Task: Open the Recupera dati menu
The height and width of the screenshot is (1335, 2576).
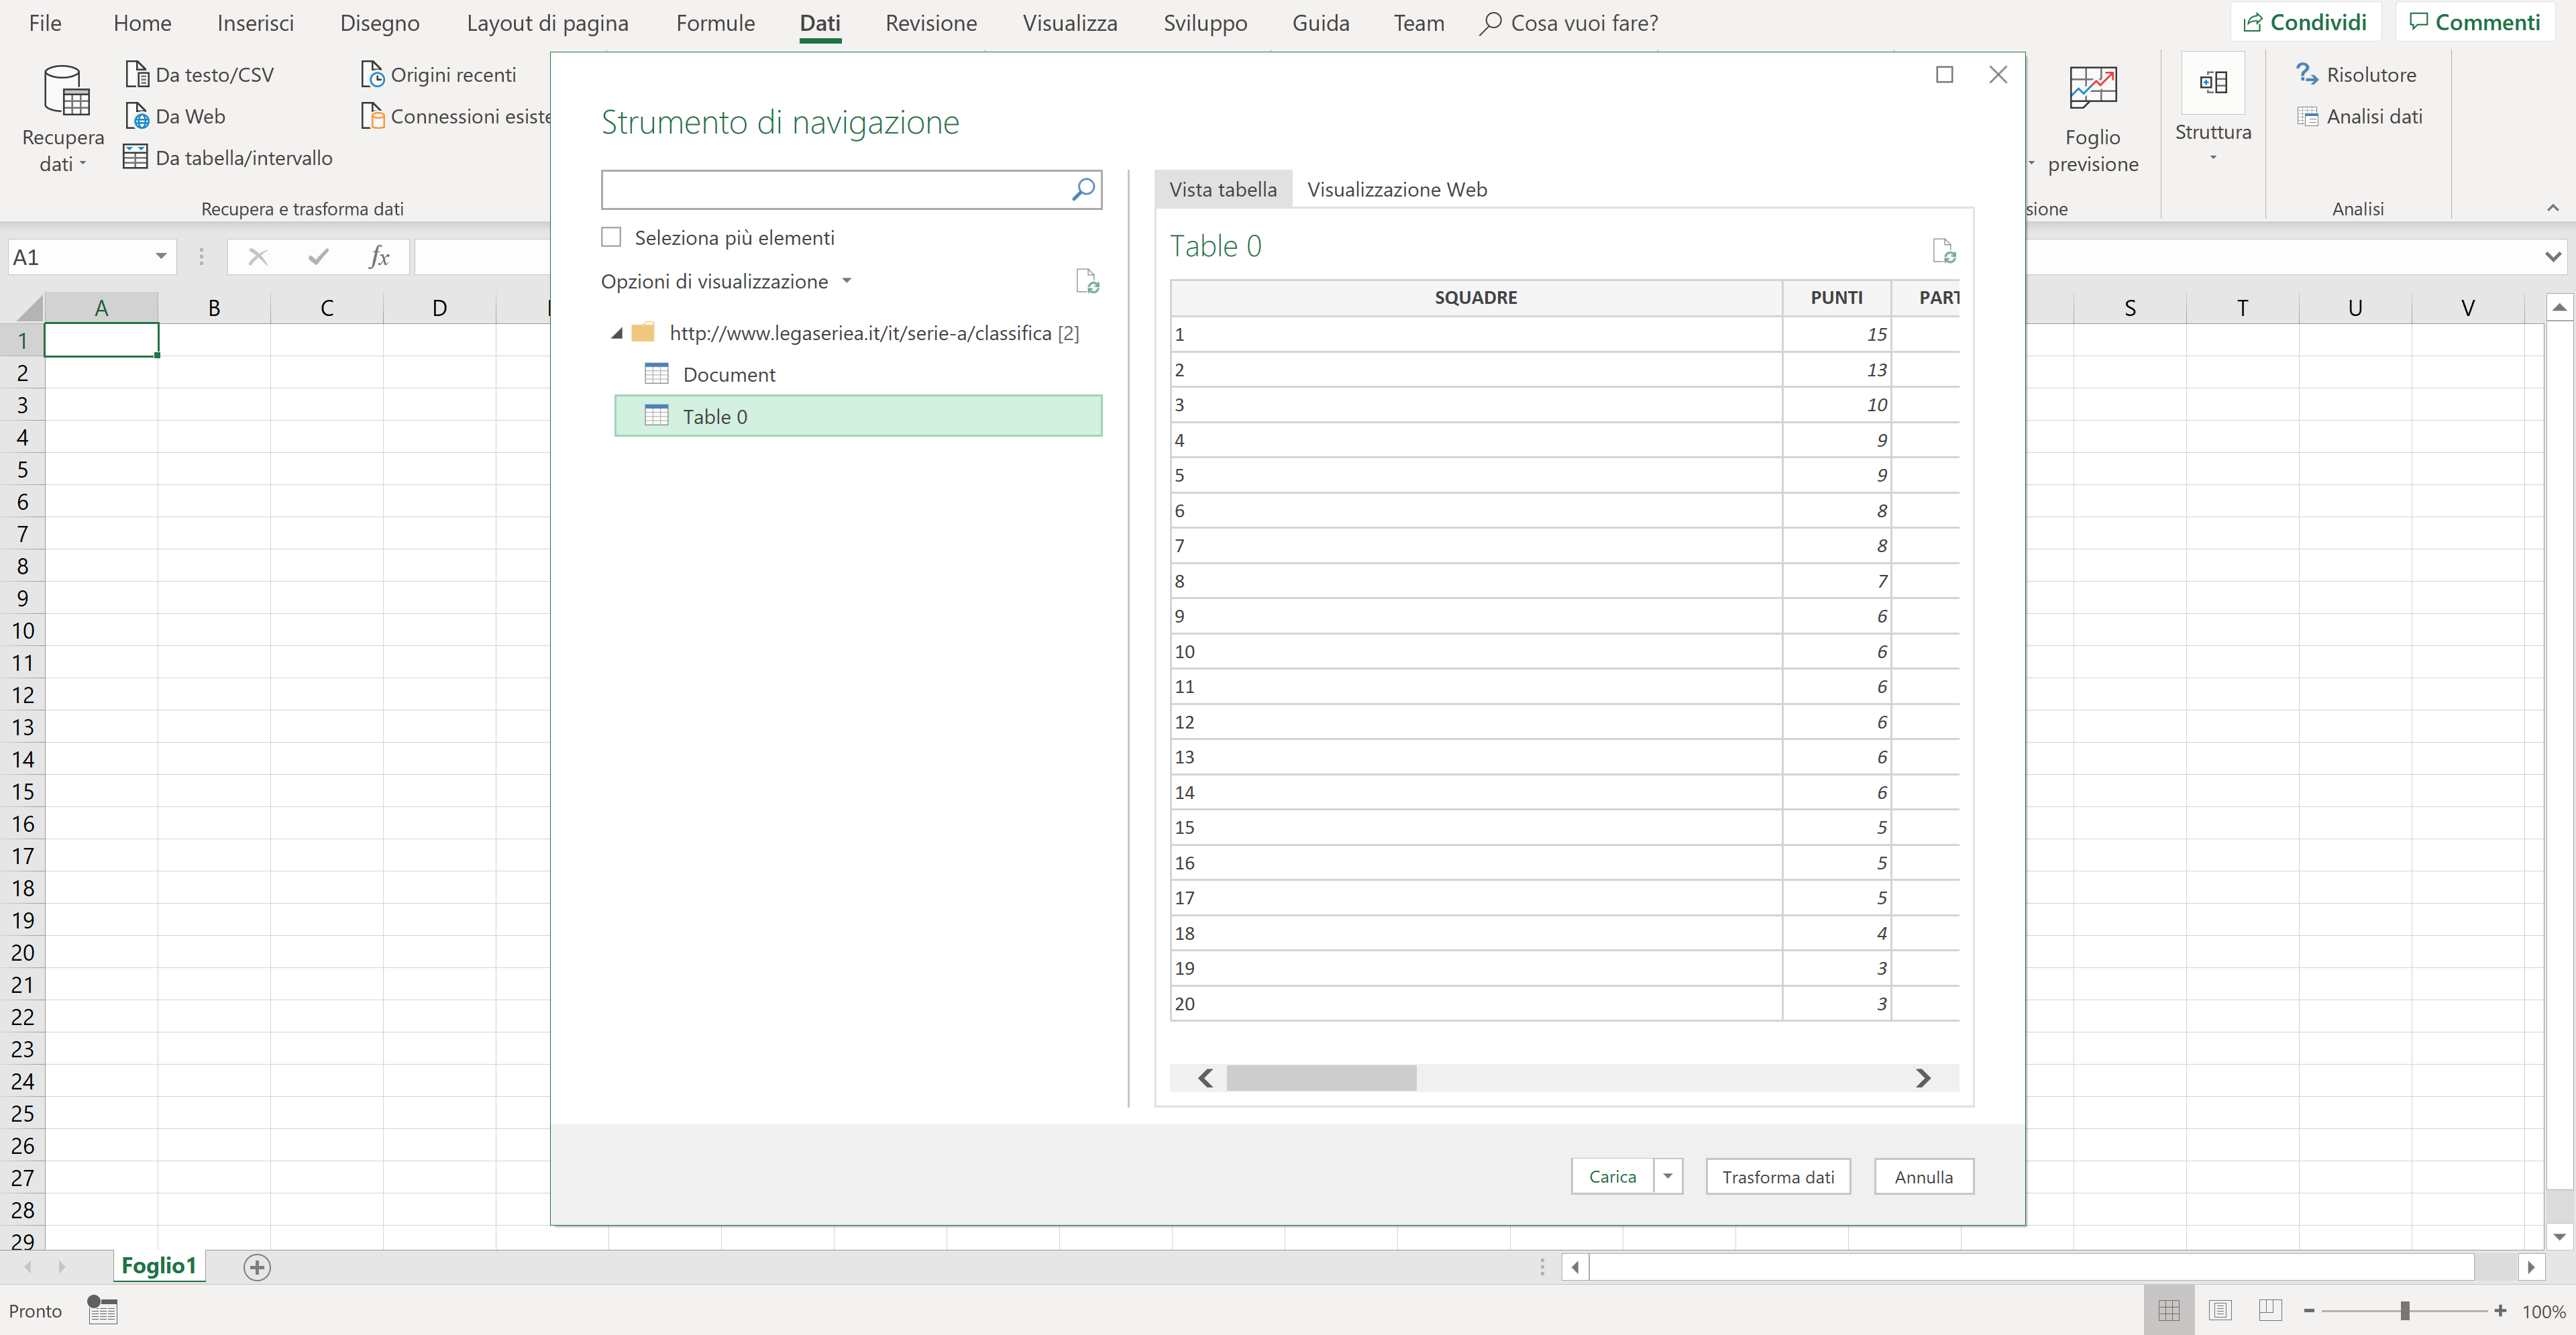Action: tap(63, 118)
